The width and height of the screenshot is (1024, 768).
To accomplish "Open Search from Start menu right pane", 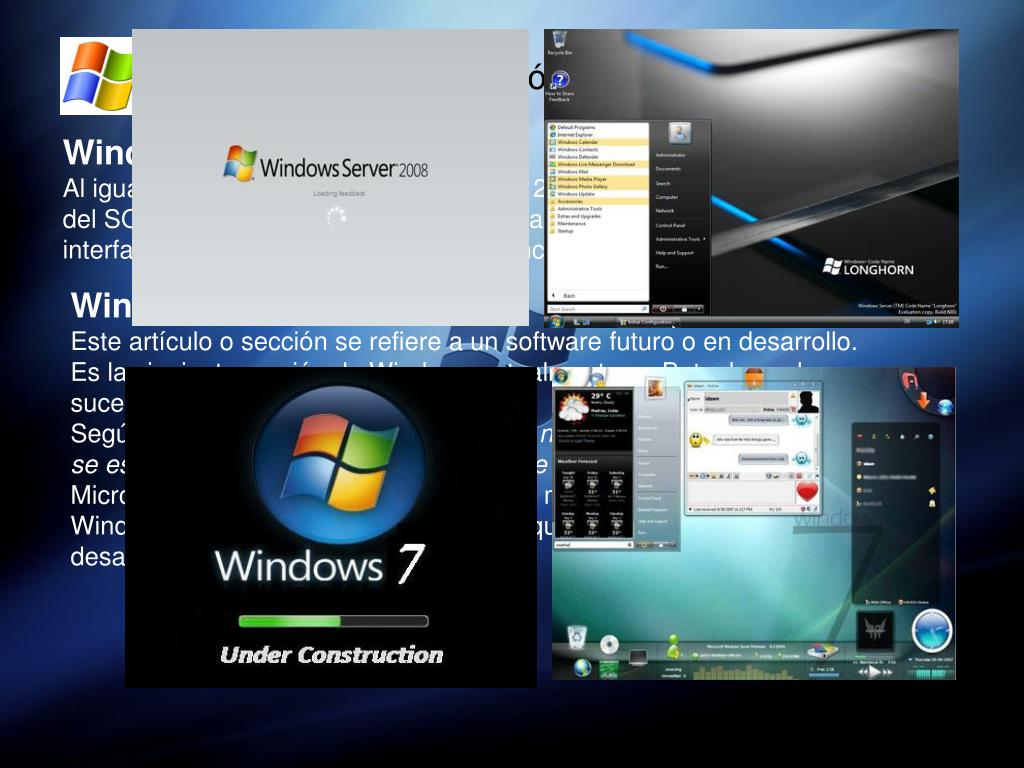I will tap(663, 184).
